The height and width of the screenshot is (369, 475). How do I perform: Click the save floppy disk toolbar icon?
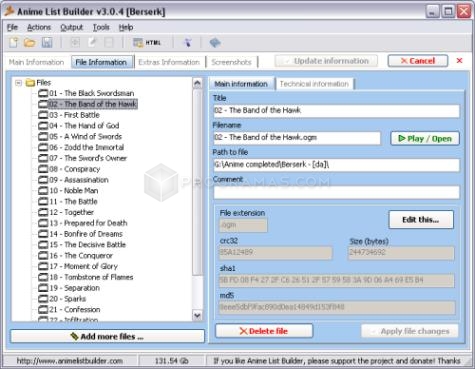click(x=47, y=43)
